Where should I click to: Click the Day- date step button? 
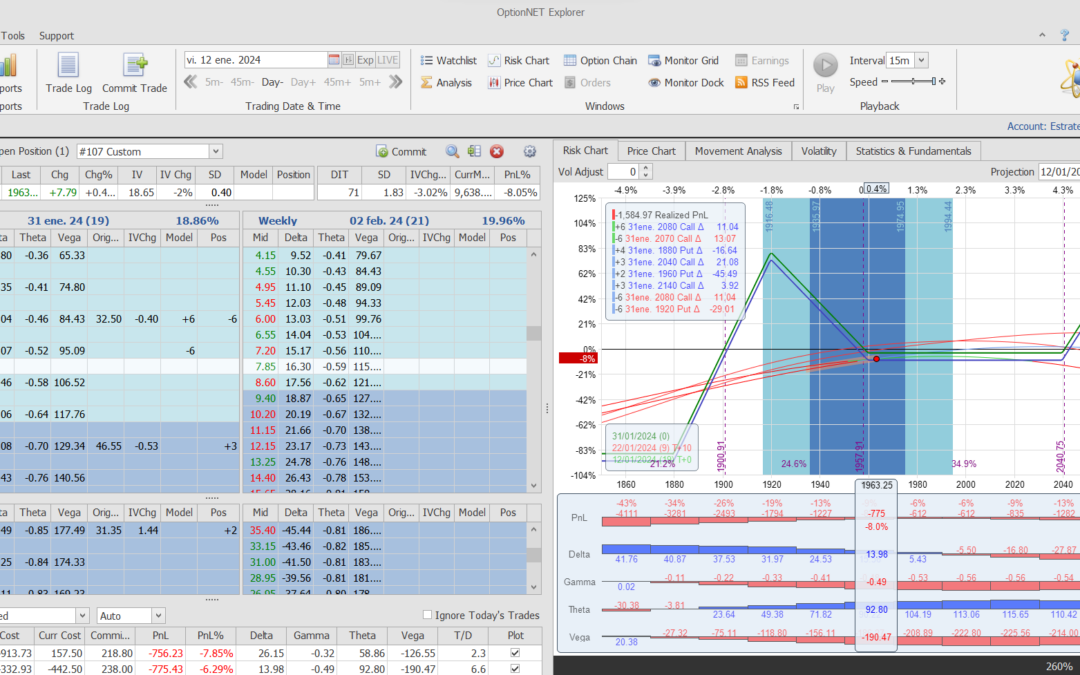coord(273,83)
